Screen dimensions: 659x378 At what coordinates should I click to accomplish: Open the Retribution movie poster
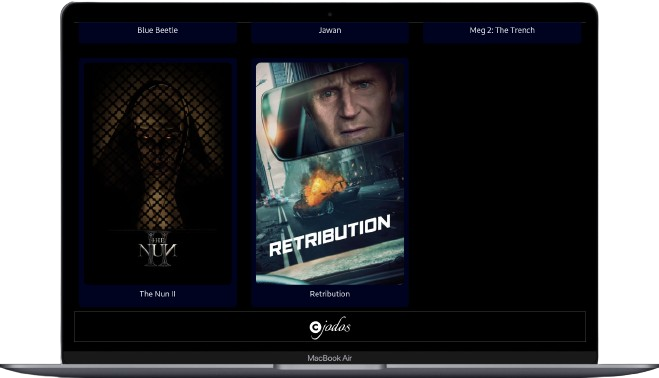(330, 173)
